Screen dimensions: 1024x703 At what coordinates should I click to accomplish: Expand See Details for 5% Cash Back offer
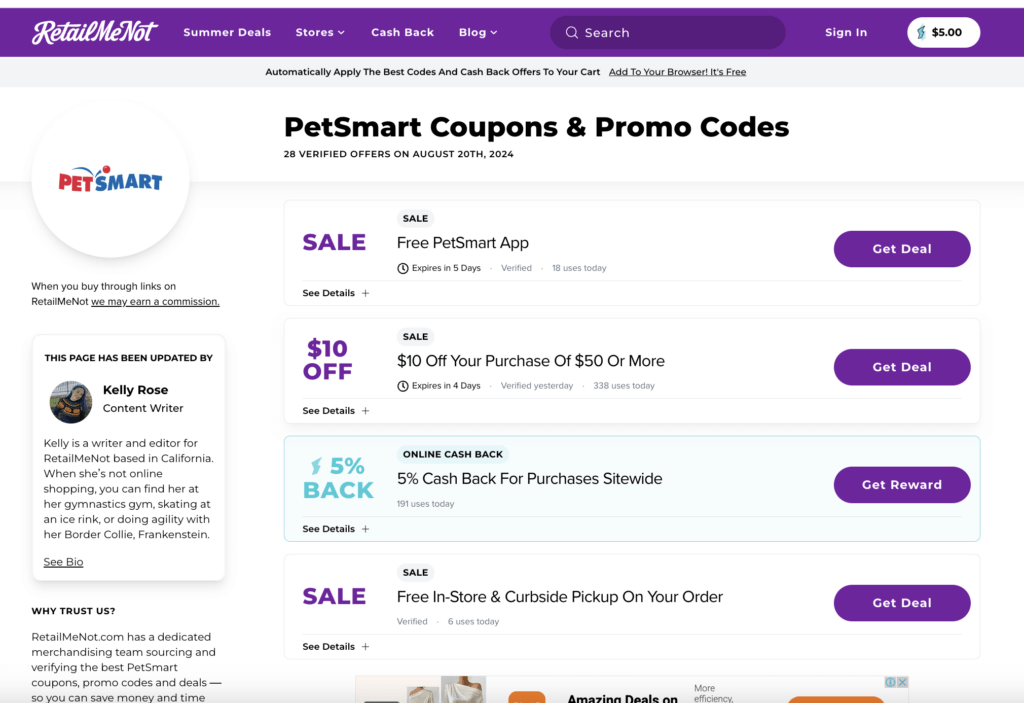335,529
